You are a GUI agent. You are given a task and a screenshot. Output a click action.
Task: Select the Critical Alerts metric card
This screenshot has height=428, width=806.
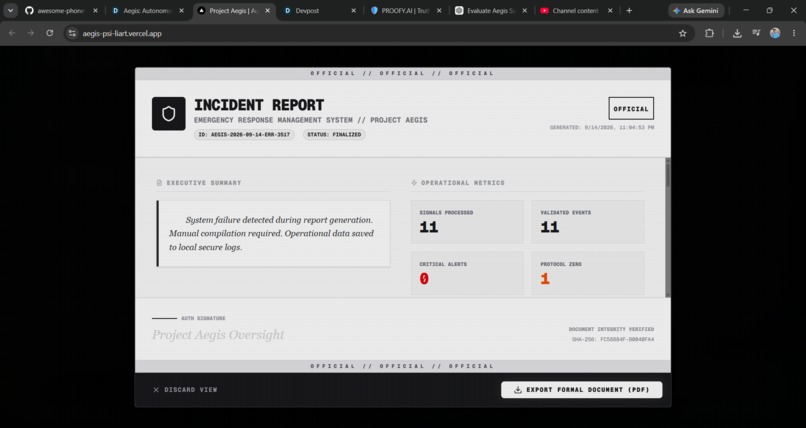467,273
